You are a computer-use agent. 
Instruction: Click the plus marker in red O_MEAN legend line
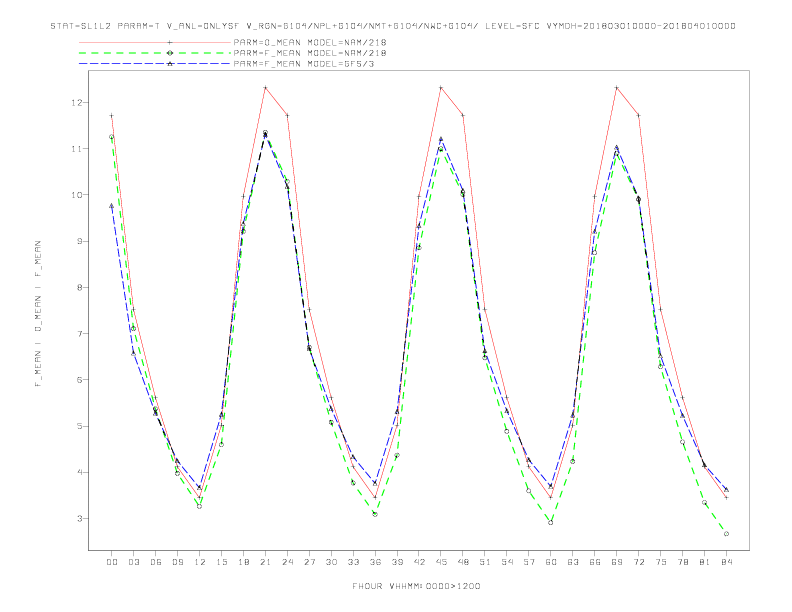tap(170, 42)
